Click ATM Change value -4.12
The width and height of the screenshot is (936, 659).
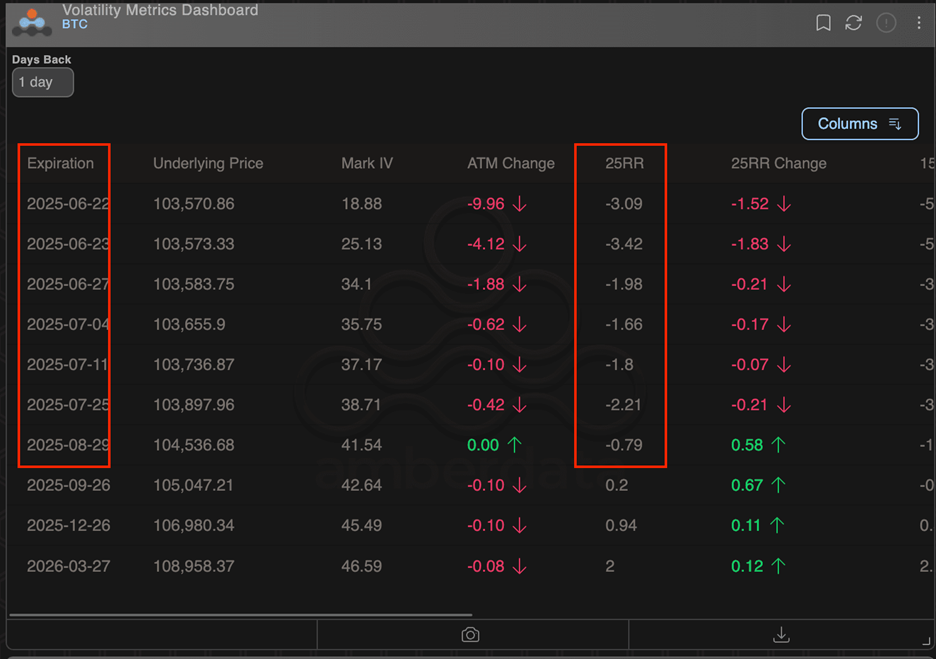[x=486, y=244]
